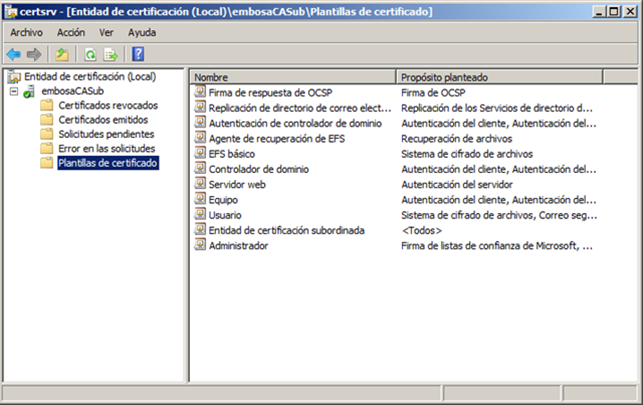
Task: Select the Certificados revocados folder
Action: tap(106, 105)
